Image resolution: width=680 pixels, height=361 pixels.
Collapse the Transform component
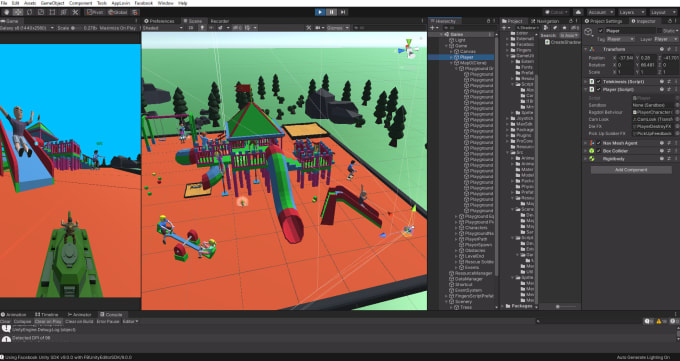tap(586, 49)
